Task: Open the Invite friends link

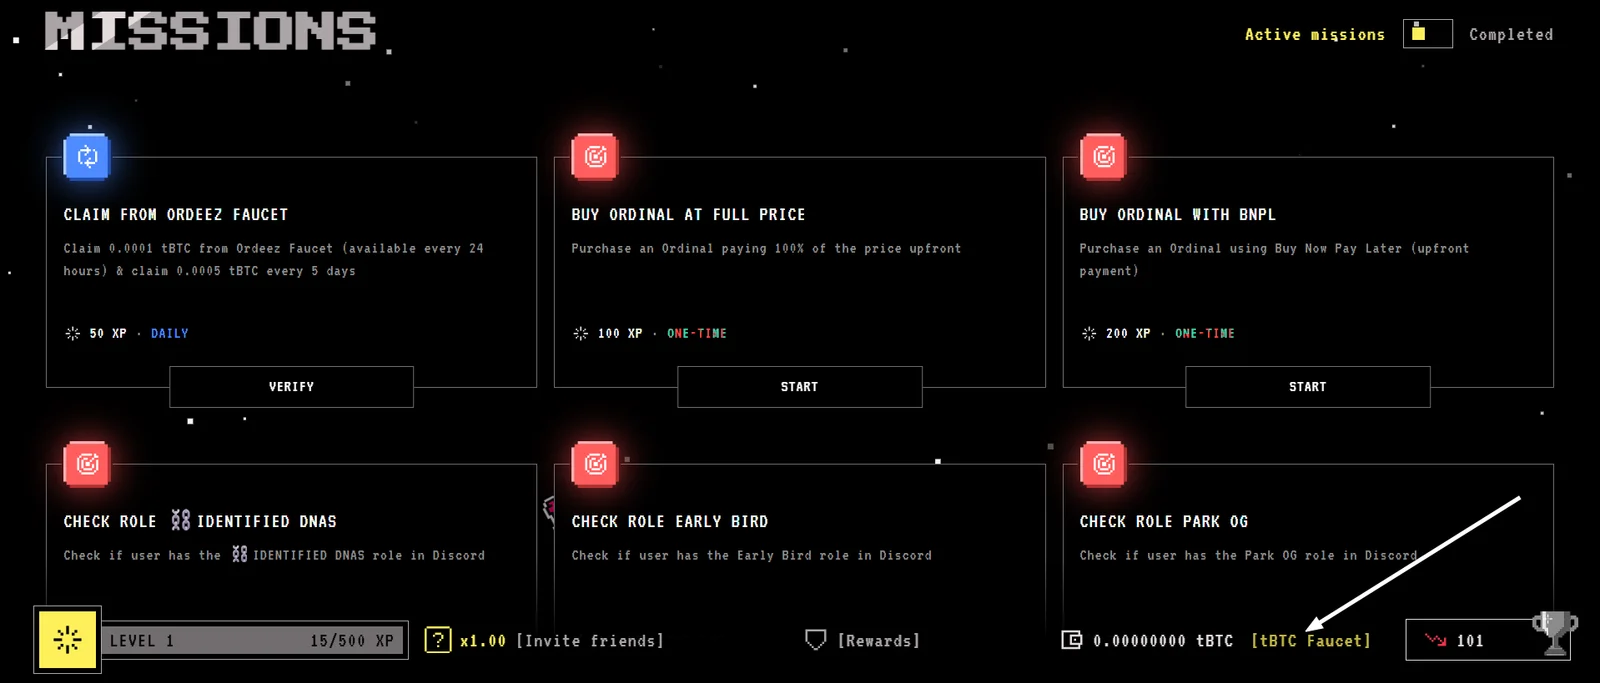Action: point(590,641)
